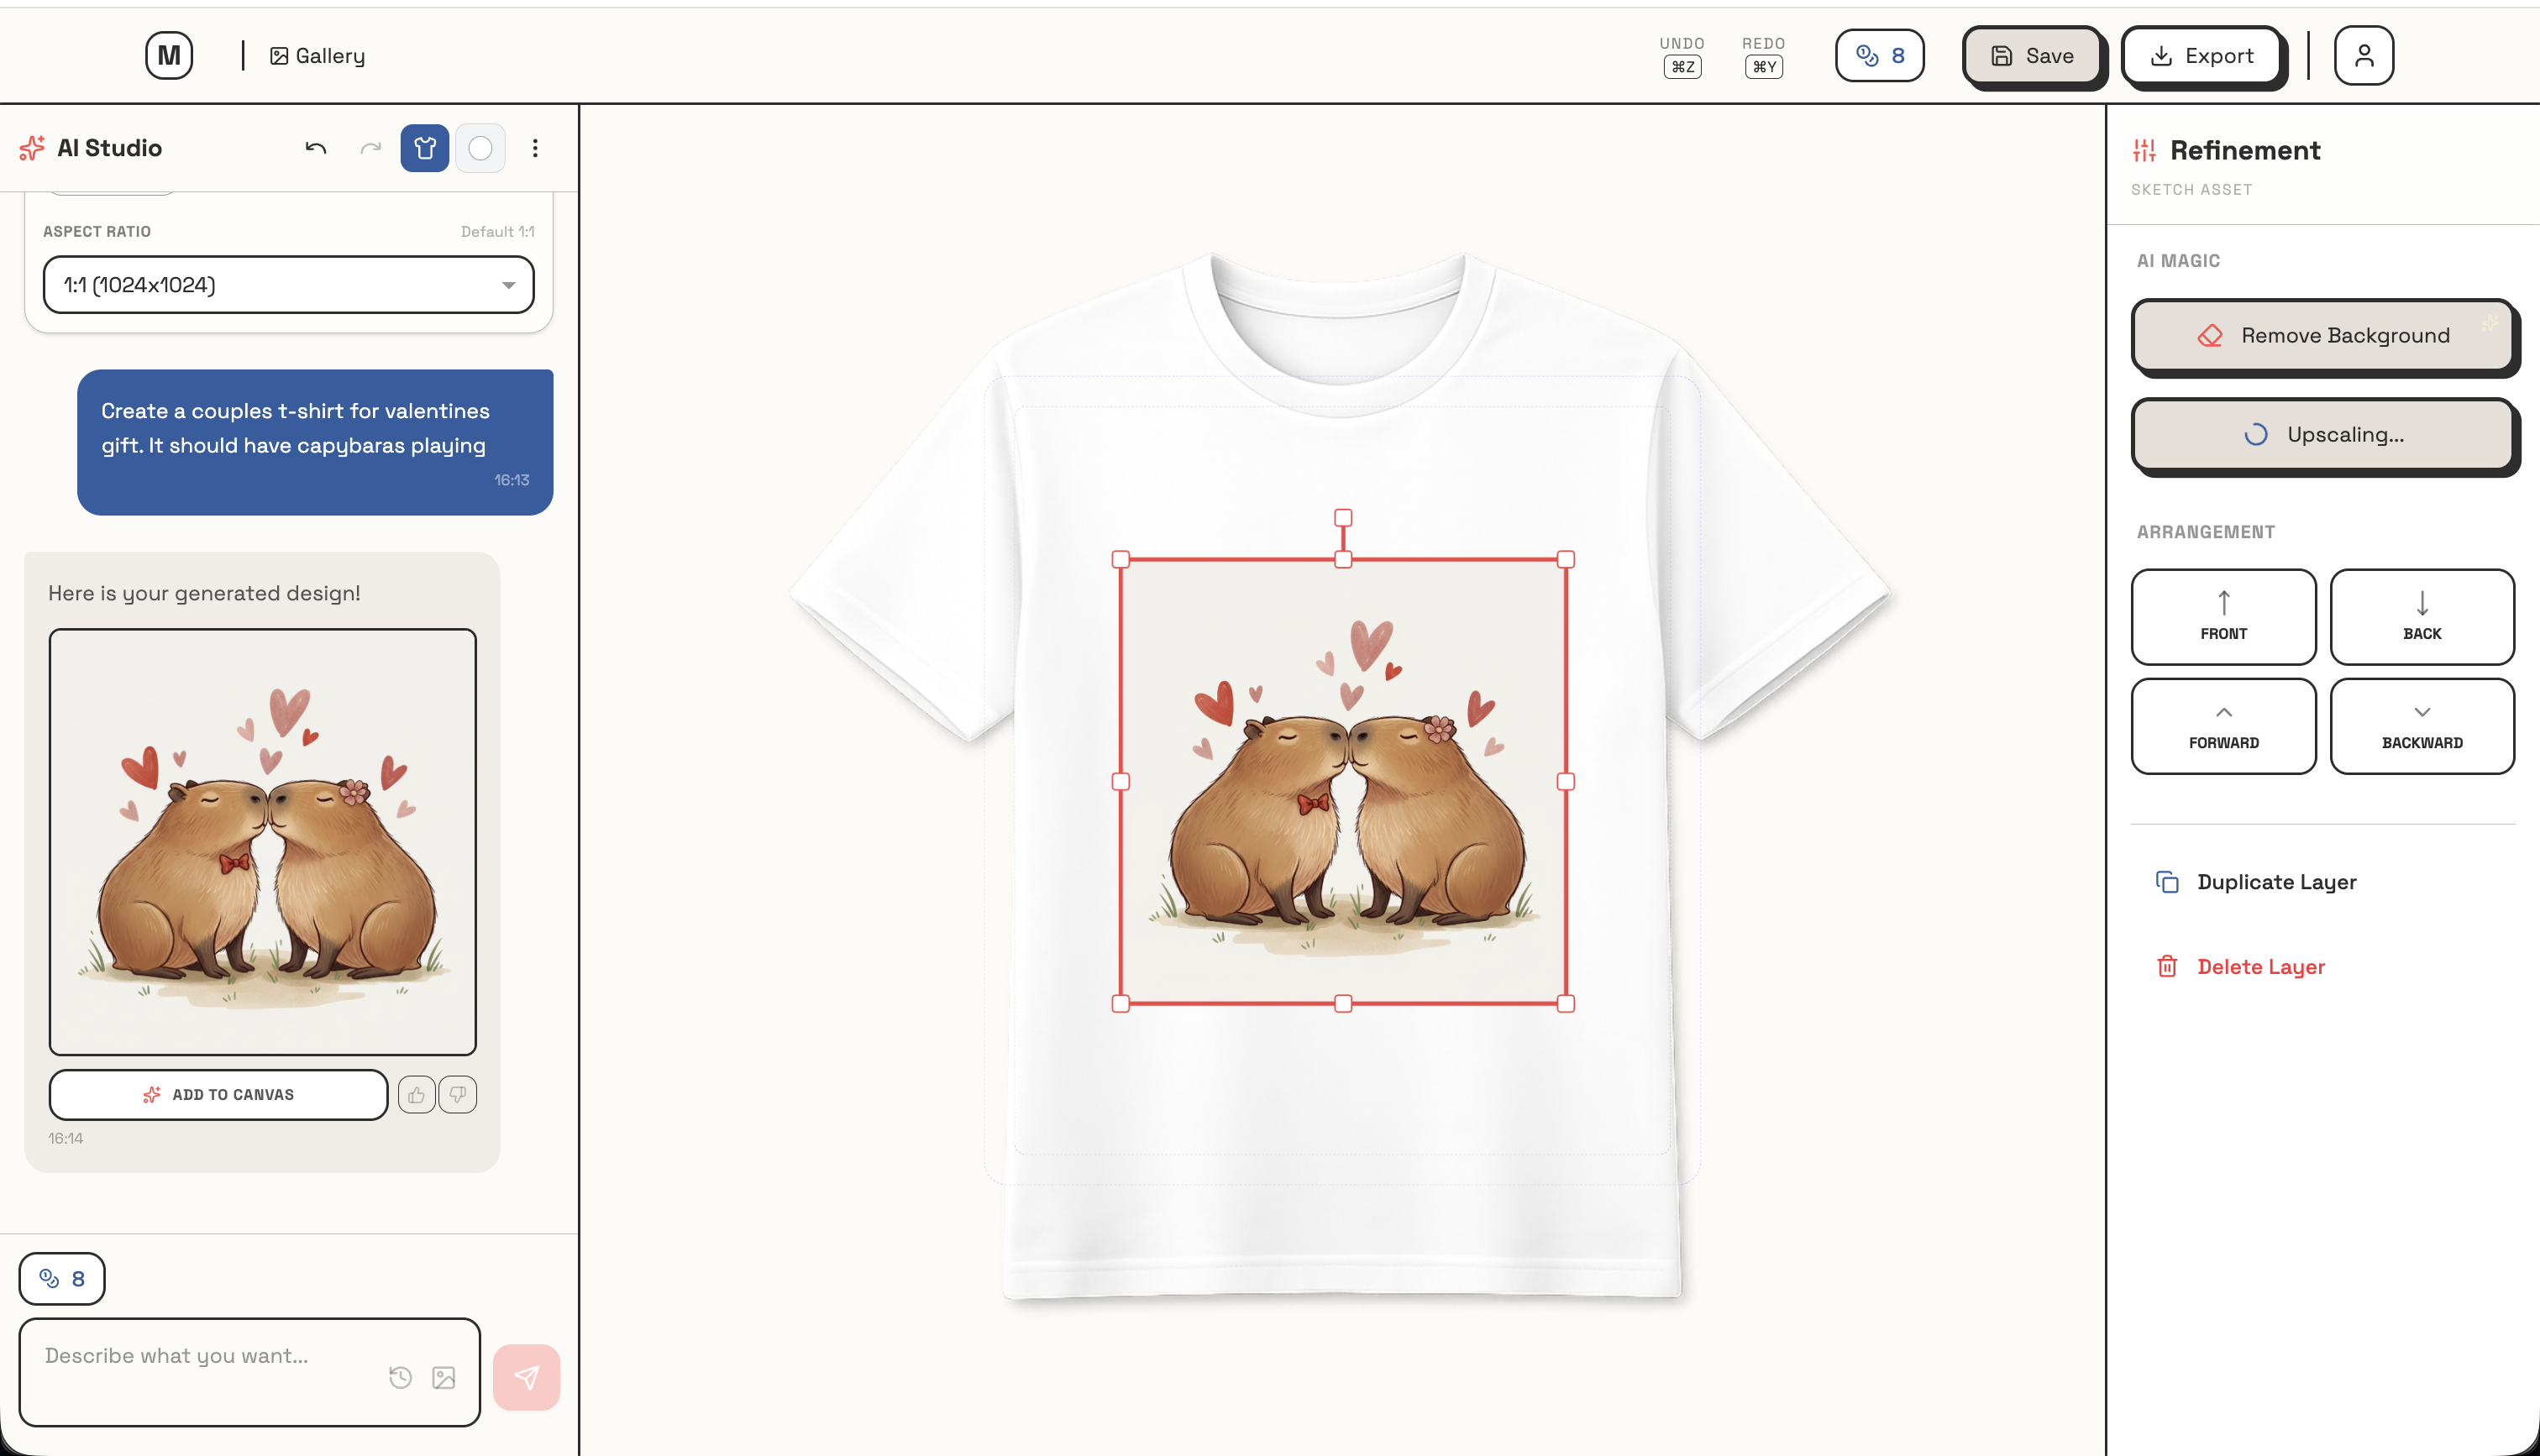The width and height of the screenshot is (2540, 1456).
Task: Select the t-shirt mockup view icon
Action: click(425, 148)
